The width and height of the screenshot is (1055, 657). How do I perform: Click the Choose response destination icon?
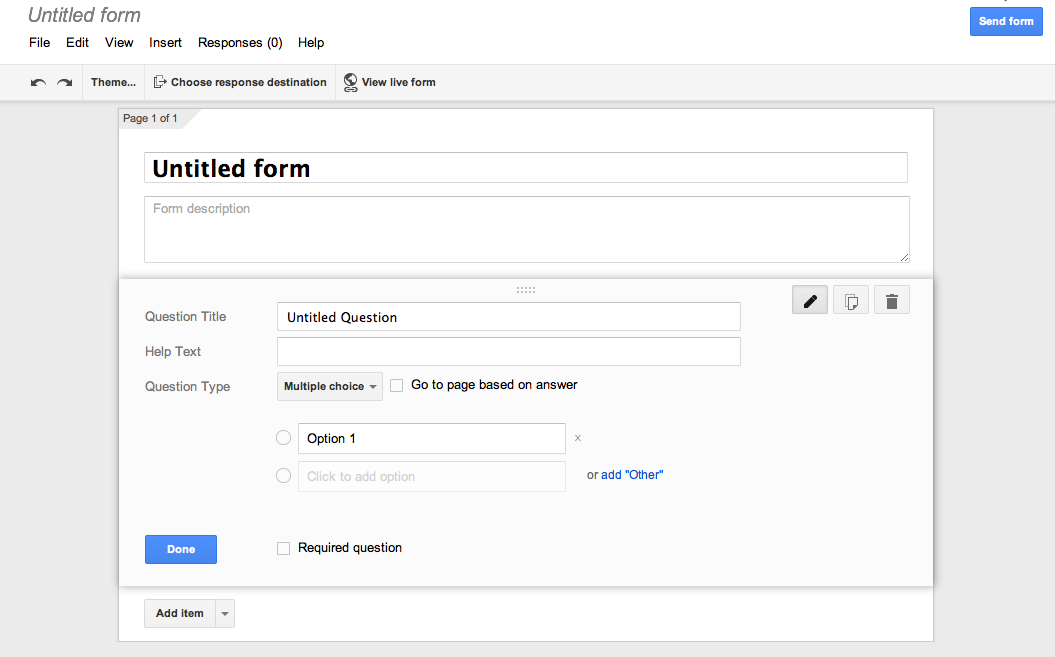pyautogui.click(x=160, y=82)
